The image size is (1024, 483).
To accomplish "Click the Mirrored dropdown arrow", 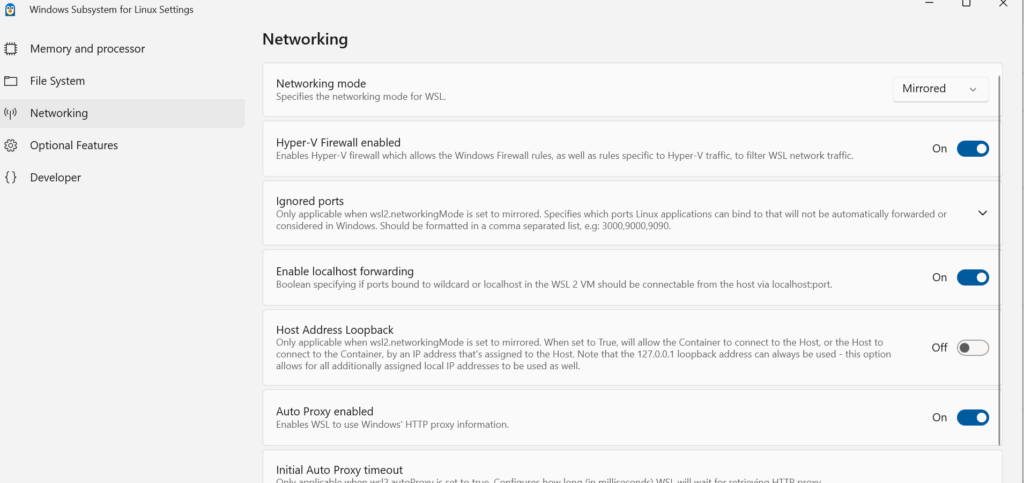I will 973,89.
